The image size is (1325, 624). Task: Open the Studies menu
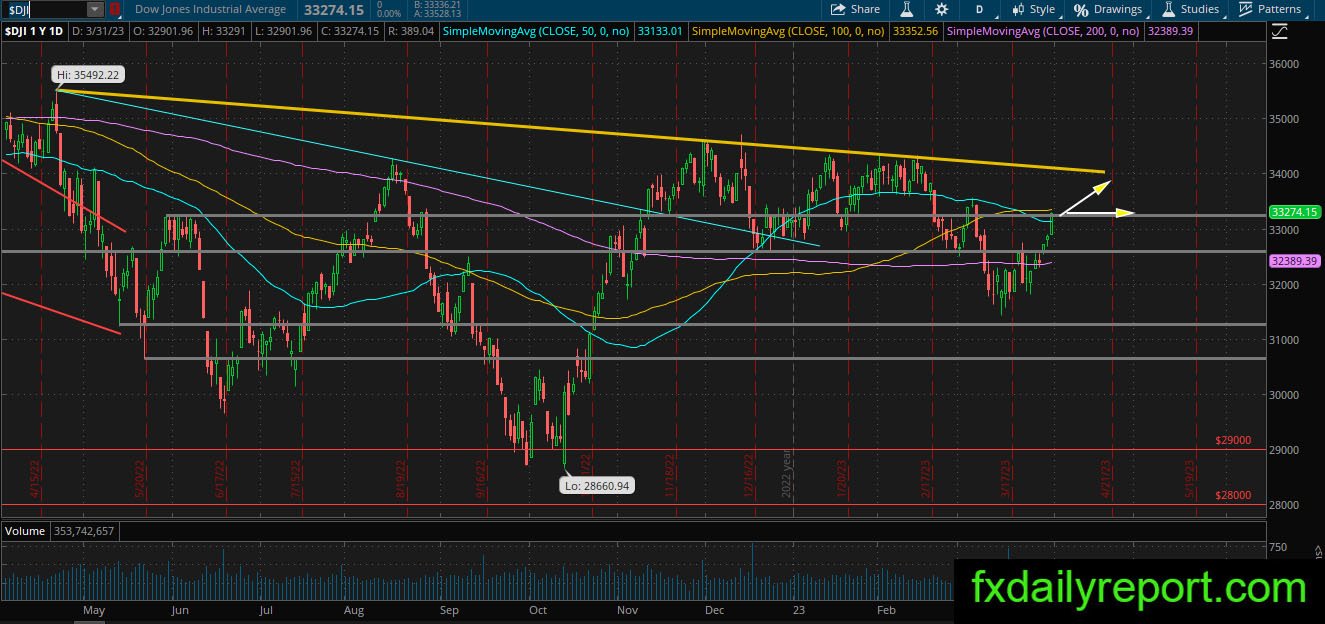[x=1189, y=9]
